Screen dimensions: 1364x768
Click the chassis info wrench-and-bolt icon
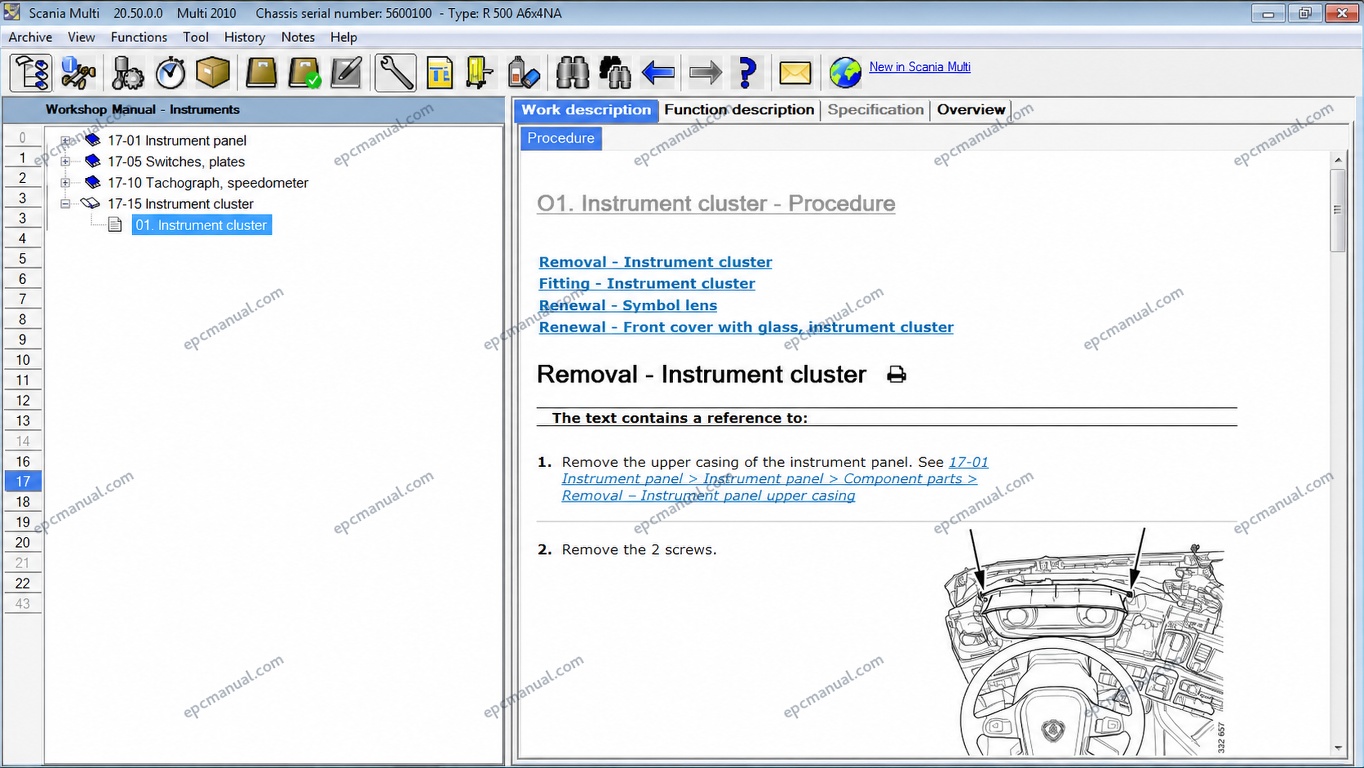tap(78, 73)
